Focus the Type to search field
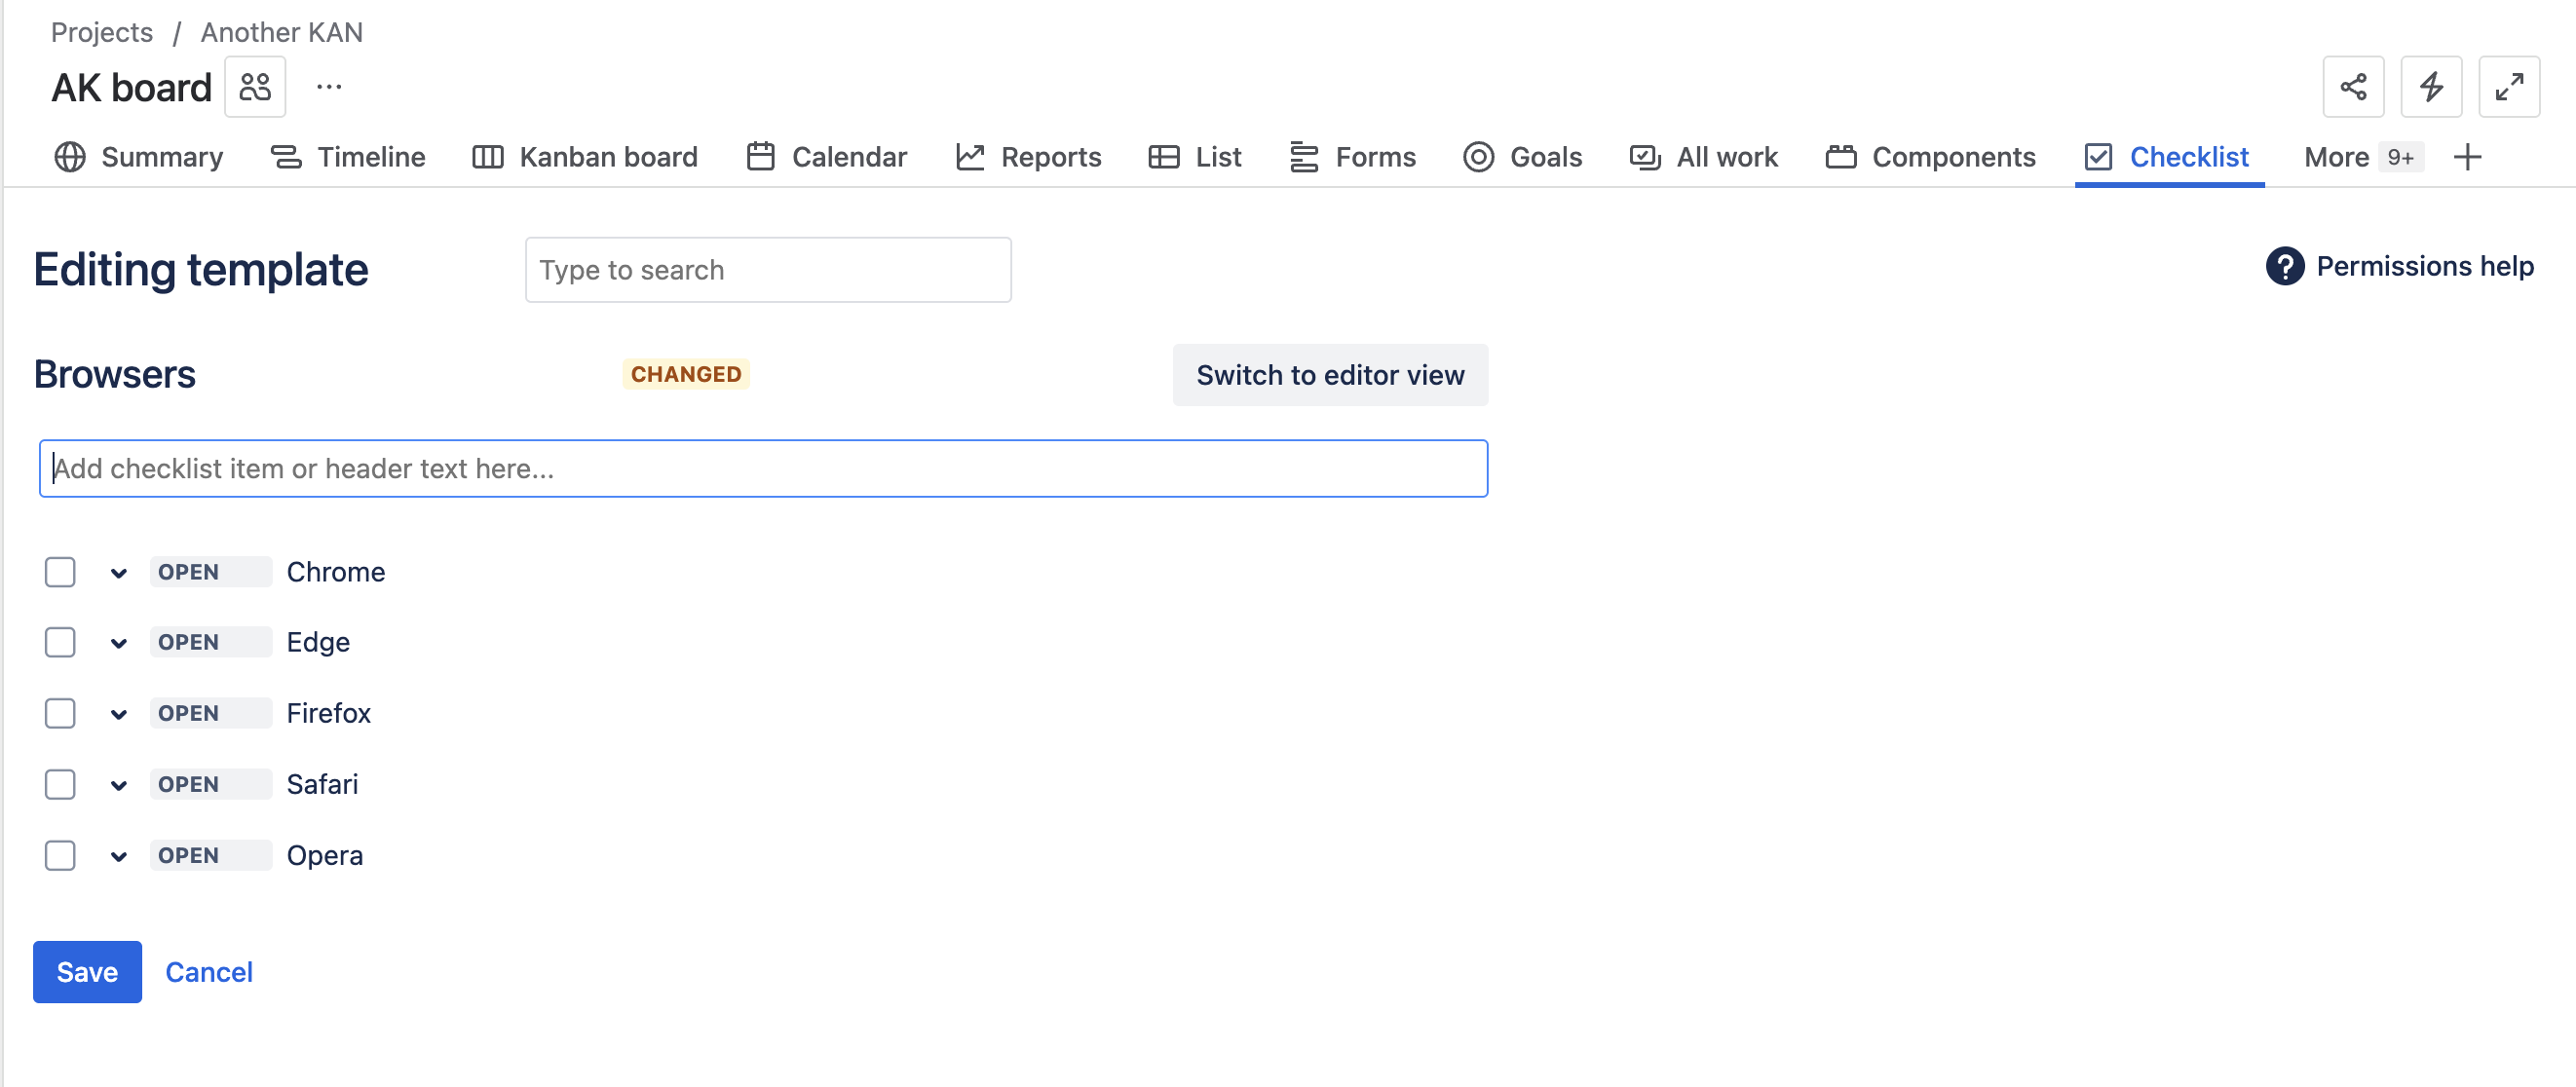This screenshot has height=1087, width=2576. coord(767,270)
